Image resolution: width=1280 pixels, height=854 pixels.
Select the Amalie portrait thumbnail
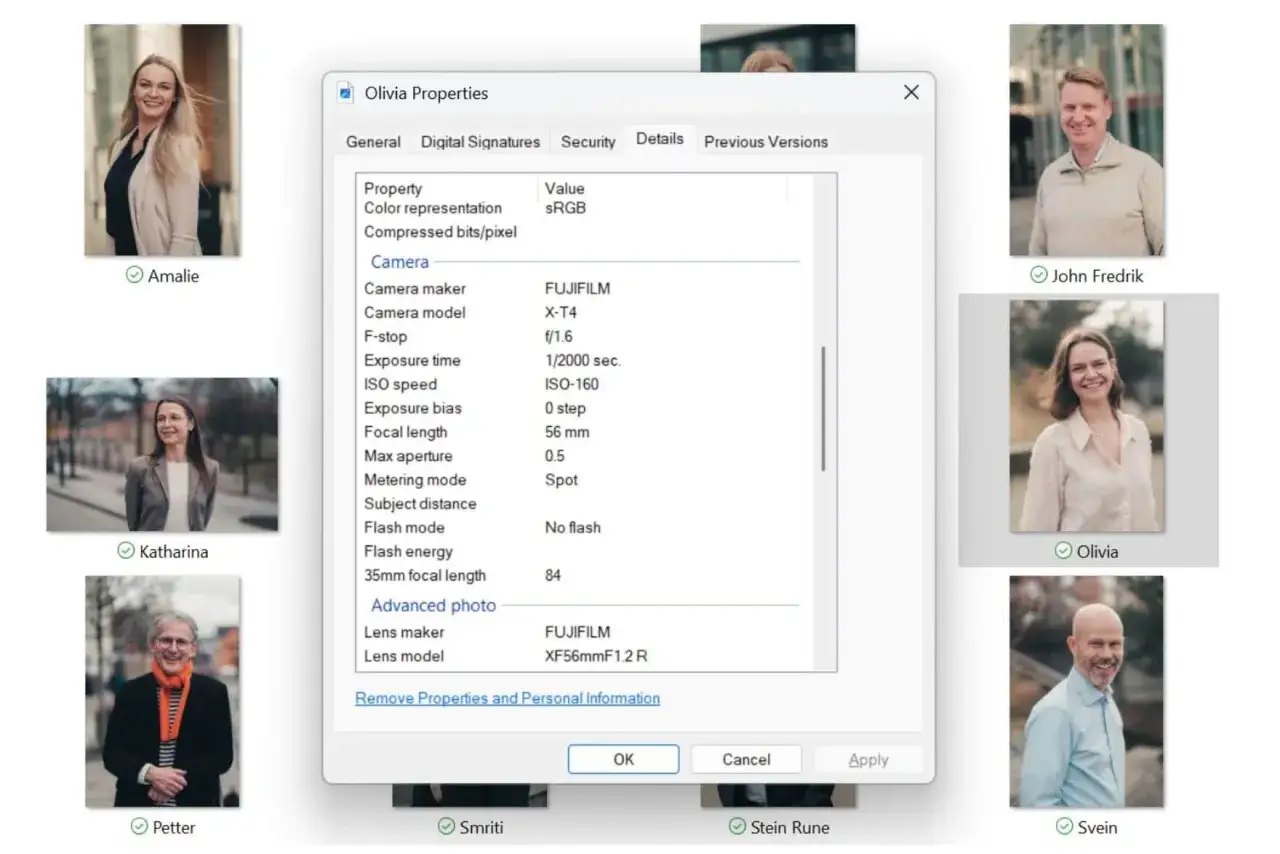point(162,140)
